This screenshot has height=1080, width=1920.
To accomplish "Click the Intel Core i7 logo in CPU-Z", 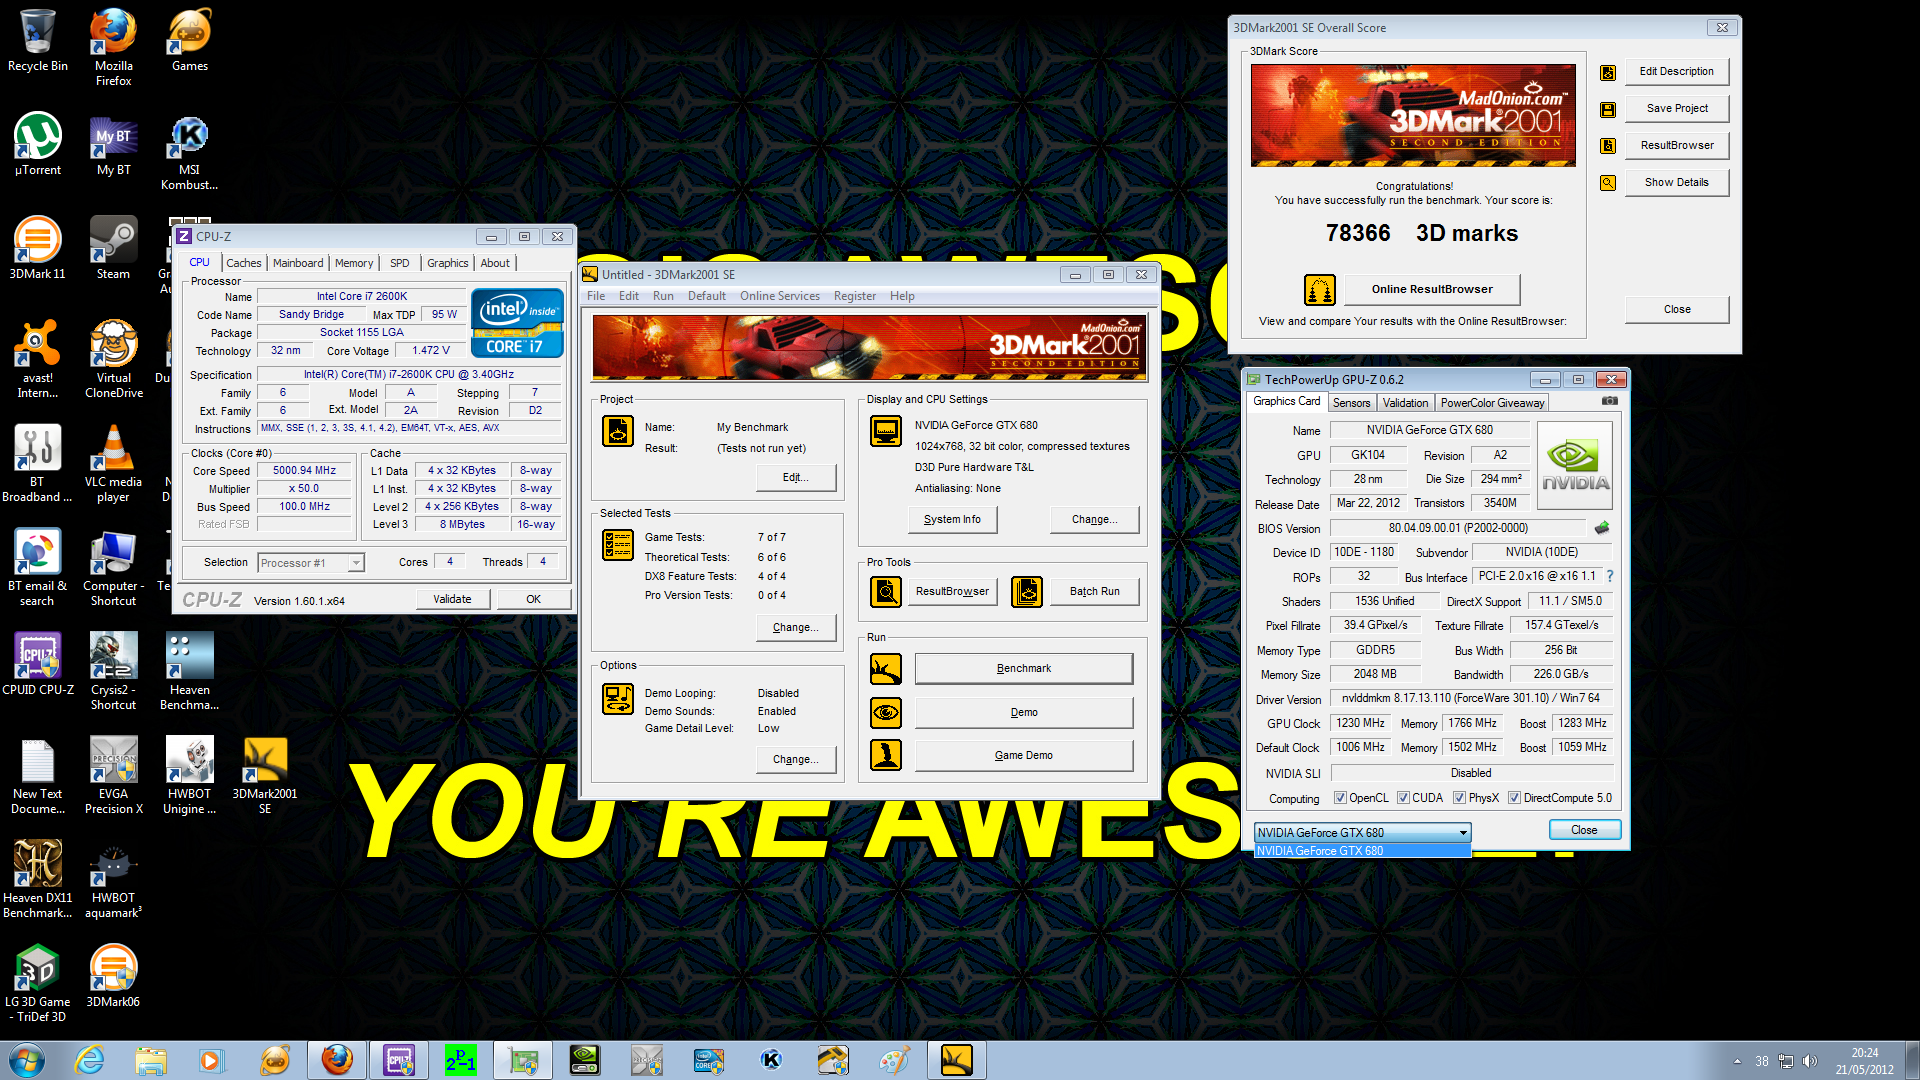I will (517, 323).
